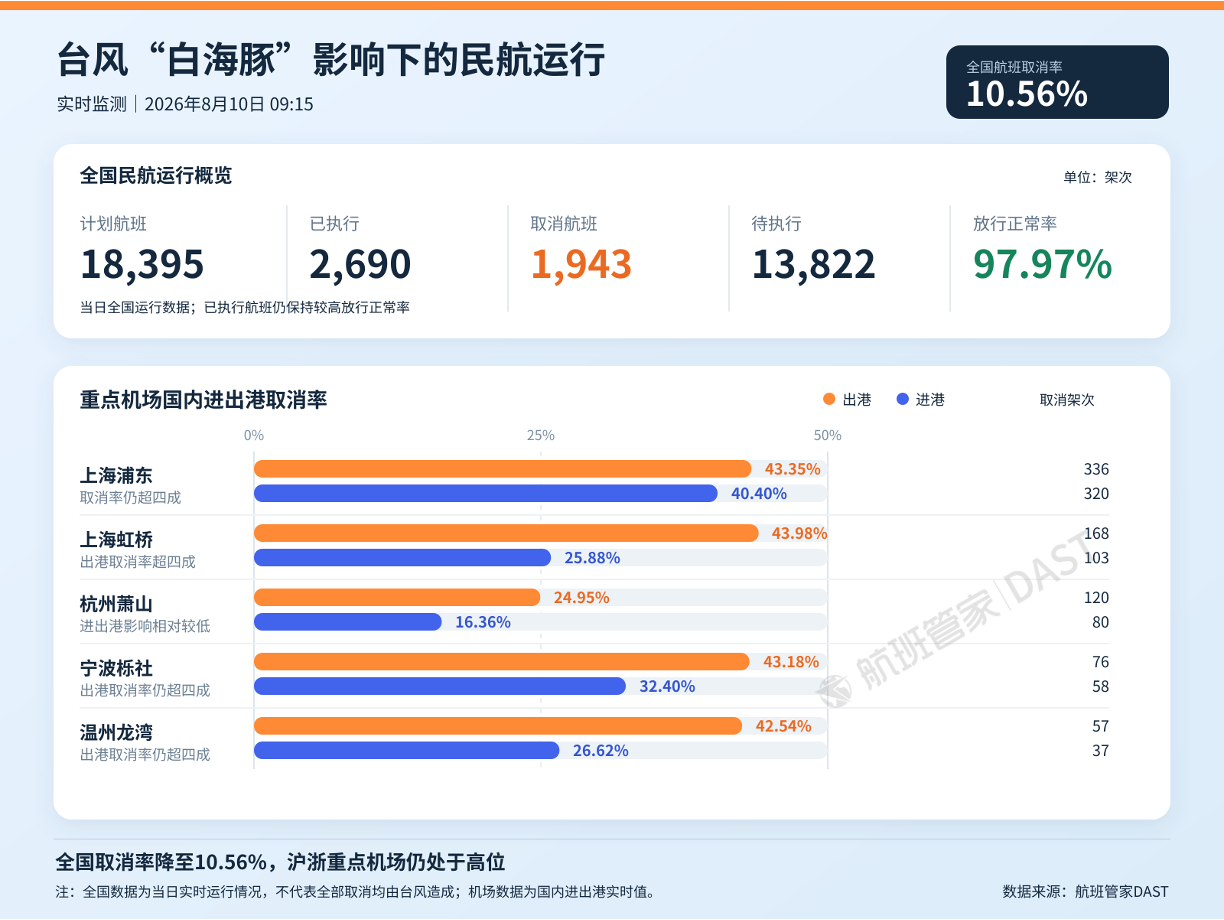Click the 25% axis label
1224x920 pixels.
click(x=541, y=435)
